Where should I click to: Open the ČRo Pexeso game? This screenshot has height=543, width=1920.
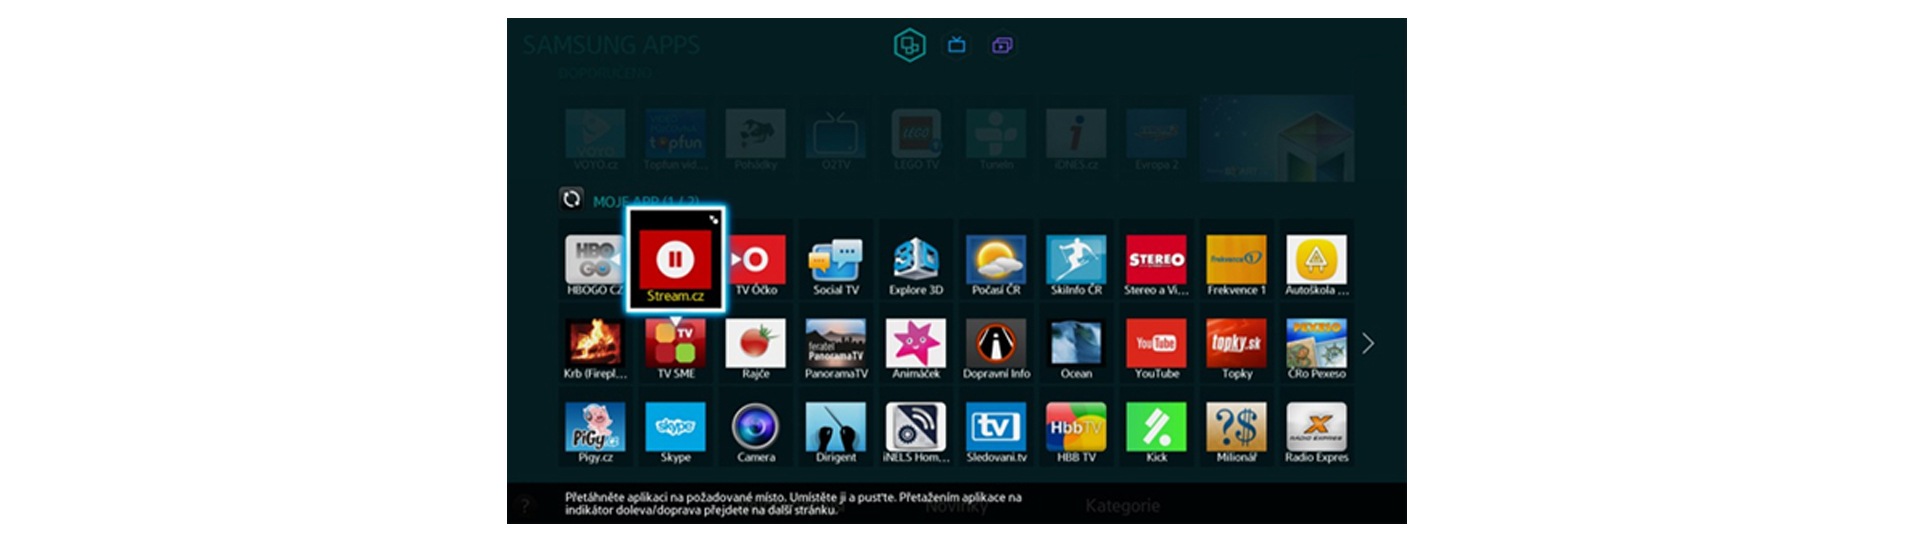(1317, 350)
